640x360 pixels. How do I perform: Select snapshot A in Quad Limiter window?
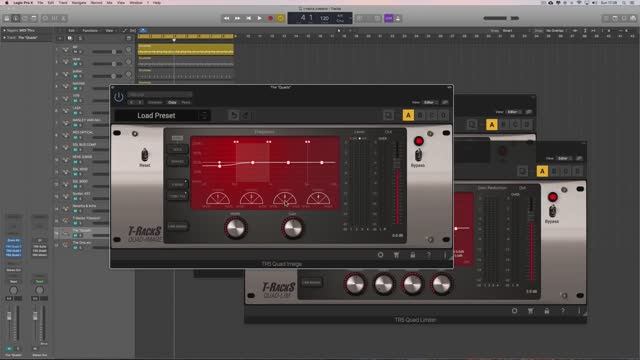[542, 171]
